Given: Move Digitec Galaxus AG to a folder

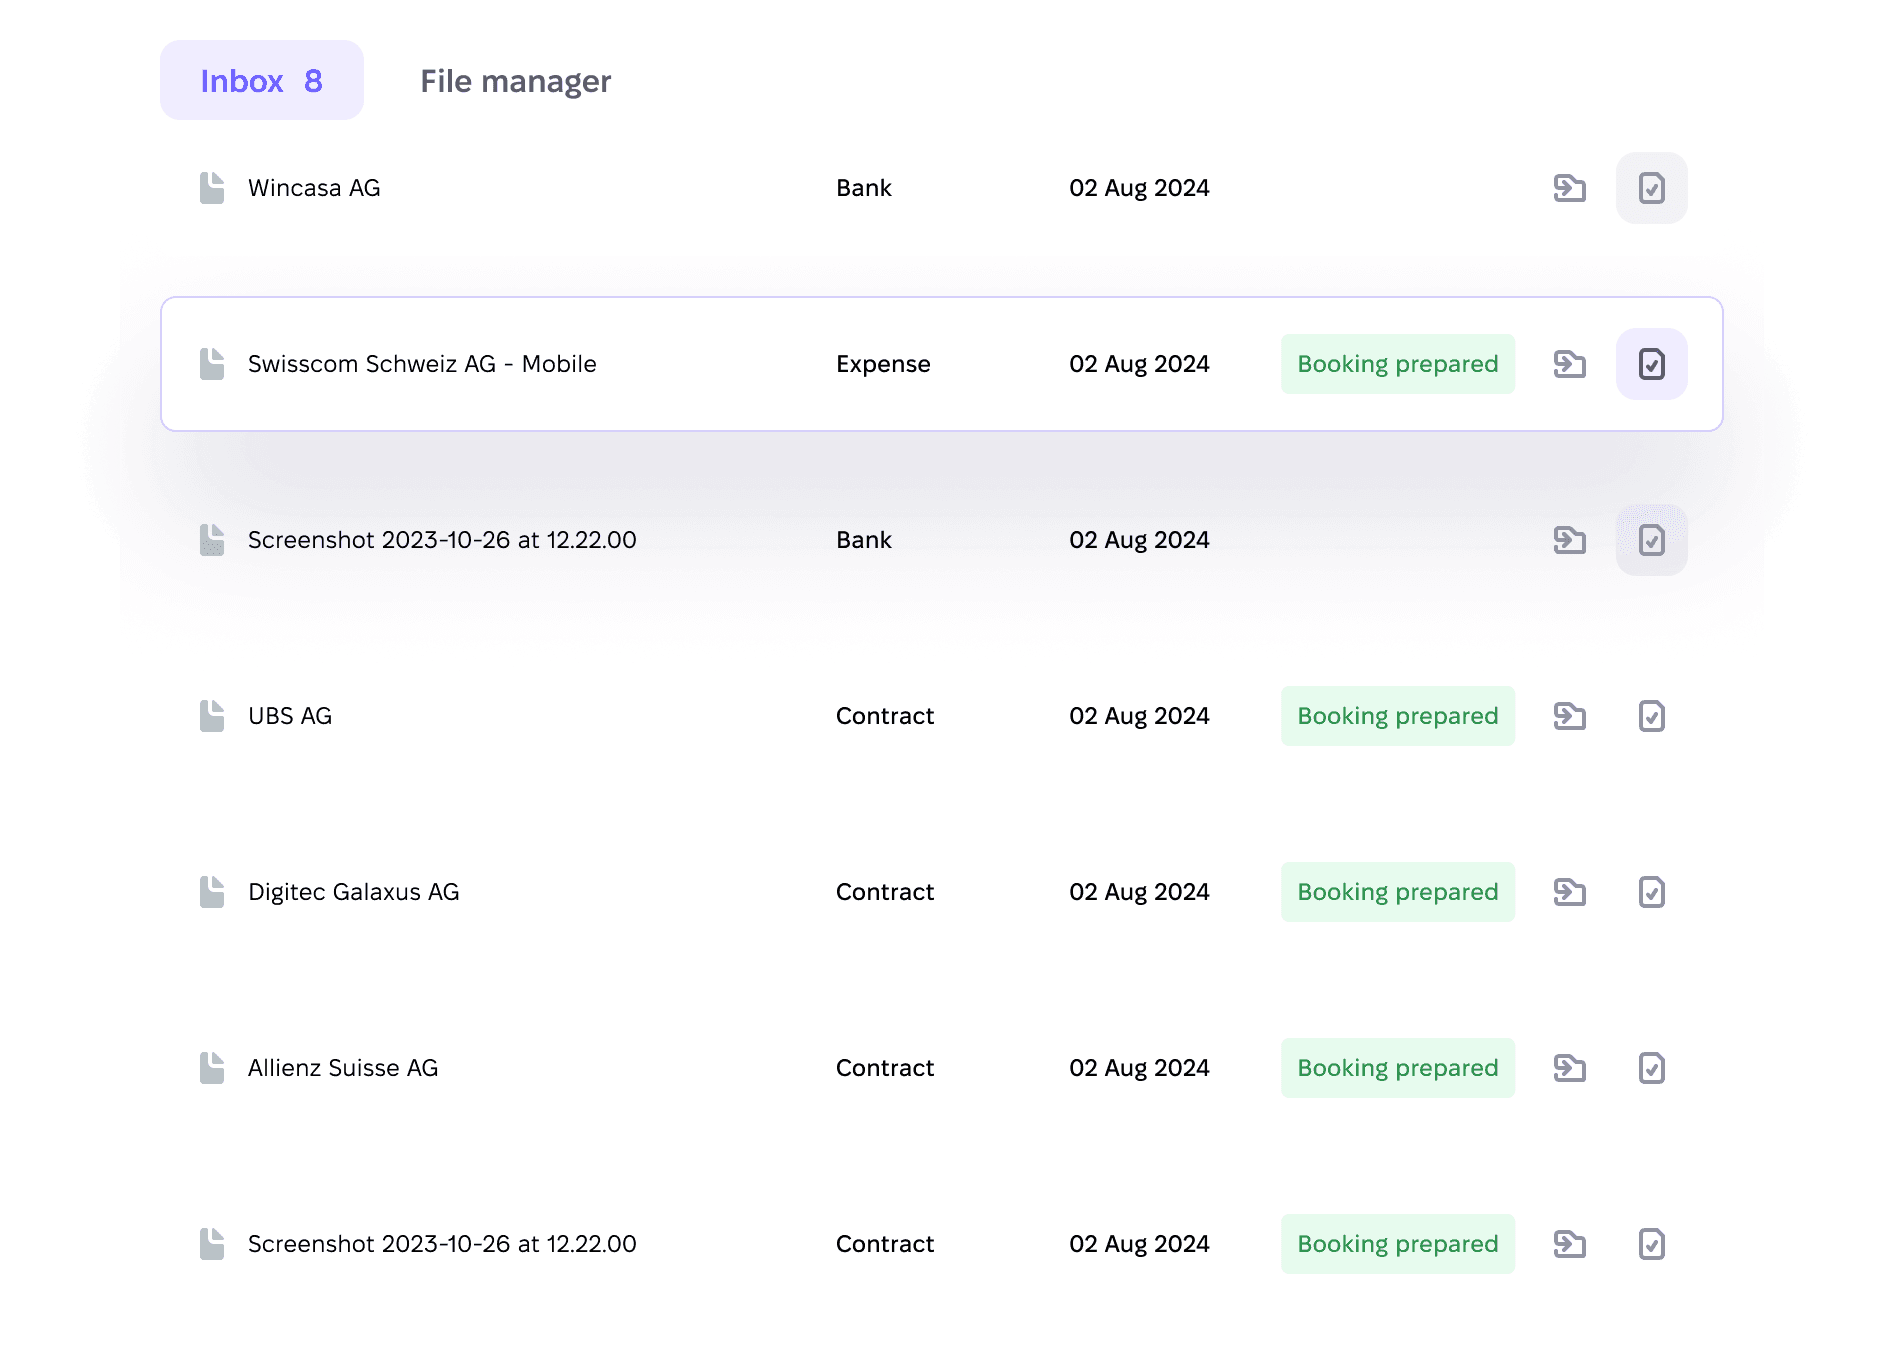Looking at the screenshot, I should 1570,892.
